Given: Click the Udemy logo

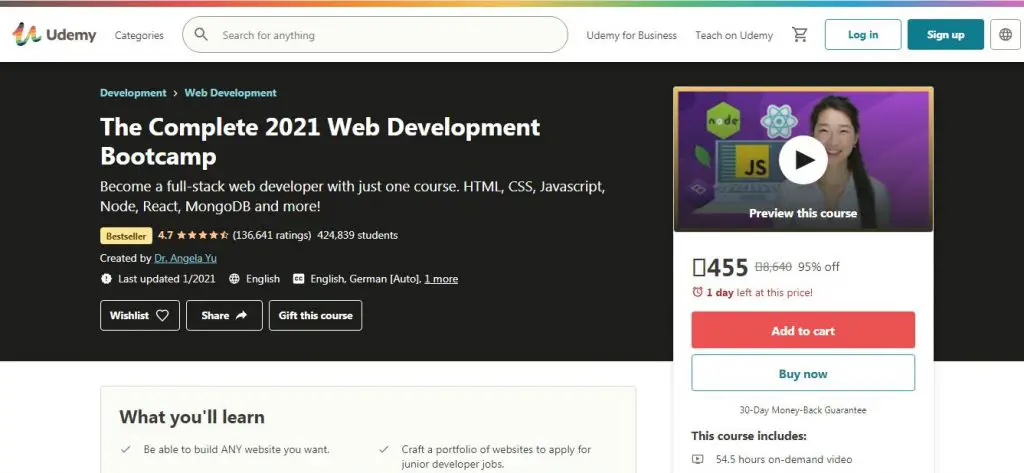Looking at the screenshot, I should tap(55, 35).
